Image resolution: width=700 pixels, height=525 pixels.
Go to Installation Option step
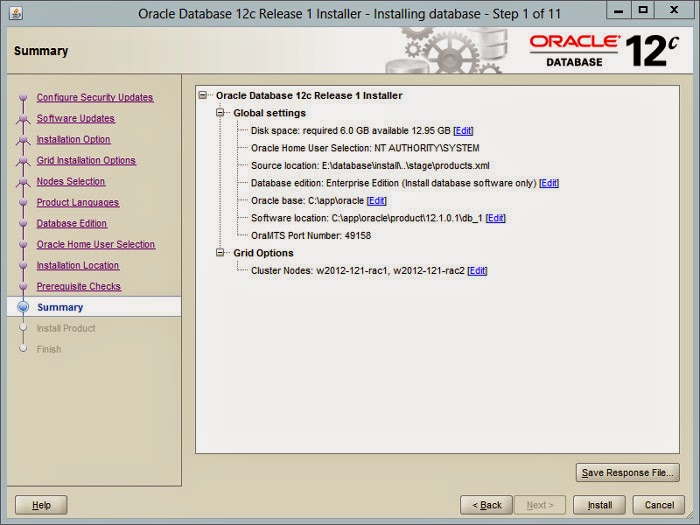pos(73,139)
